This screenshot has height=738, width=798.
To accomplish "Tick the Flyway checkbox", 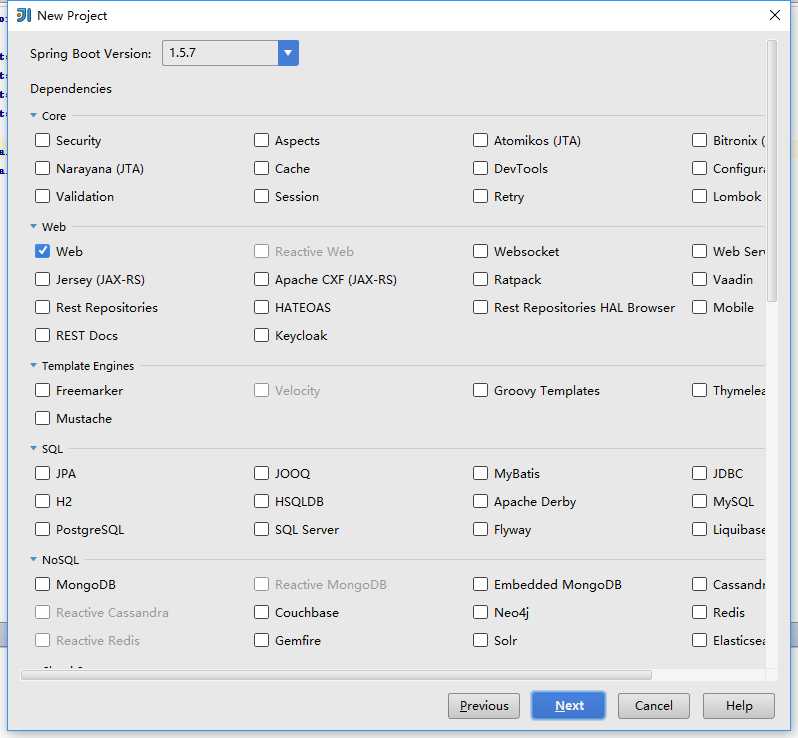I will click(x=480, y=529).
